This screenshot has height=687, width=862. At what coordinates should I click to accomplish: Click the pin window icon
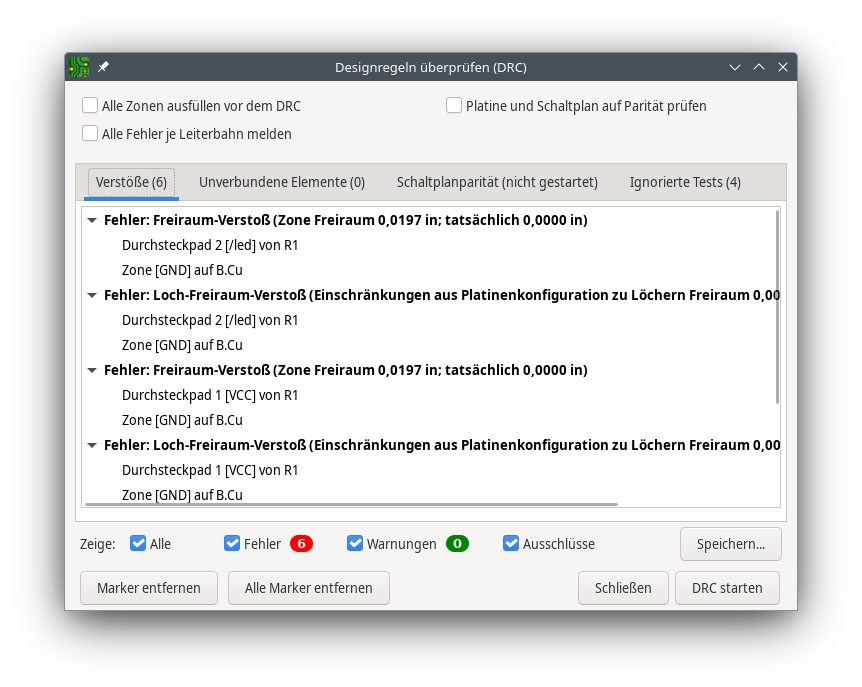pyautogui.click(x=103, y=67)
